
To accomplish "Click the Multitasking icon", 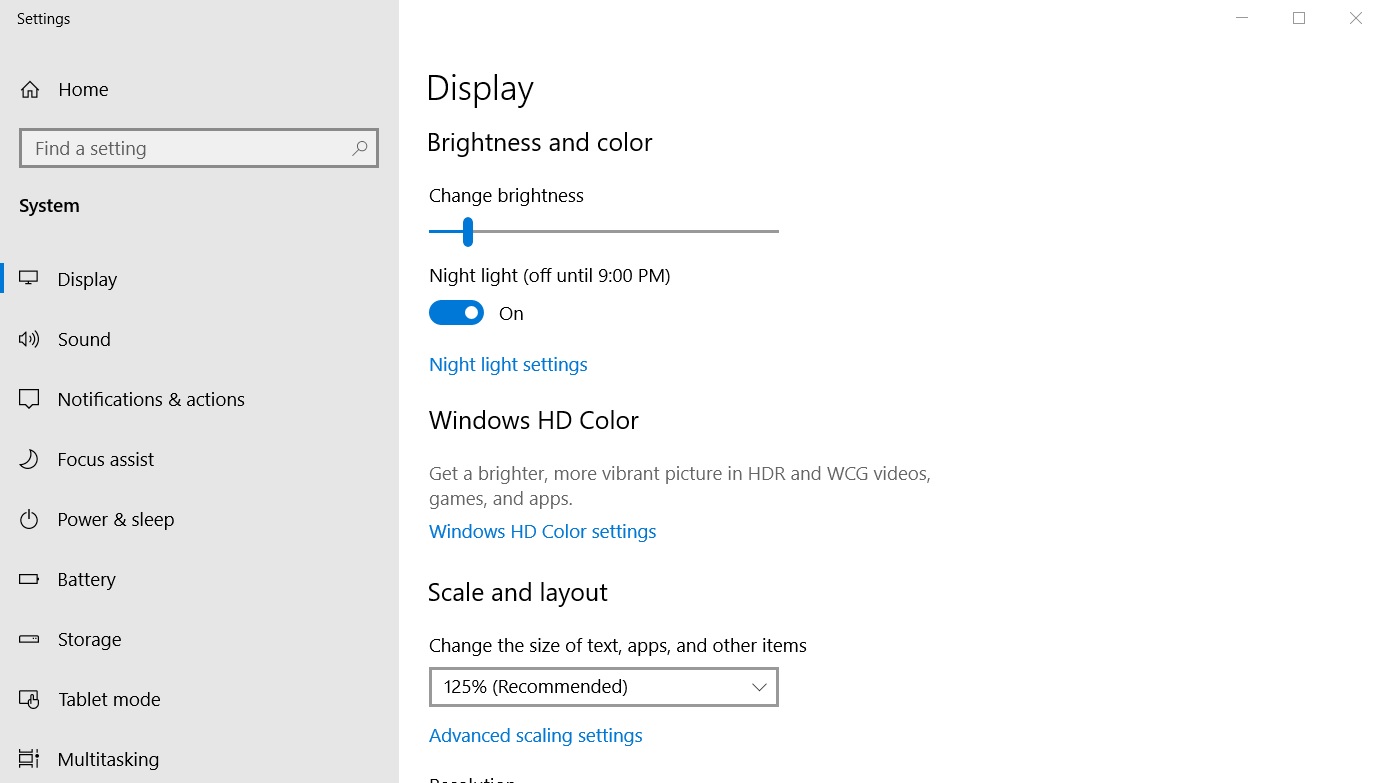I will [x=29, y=759].
